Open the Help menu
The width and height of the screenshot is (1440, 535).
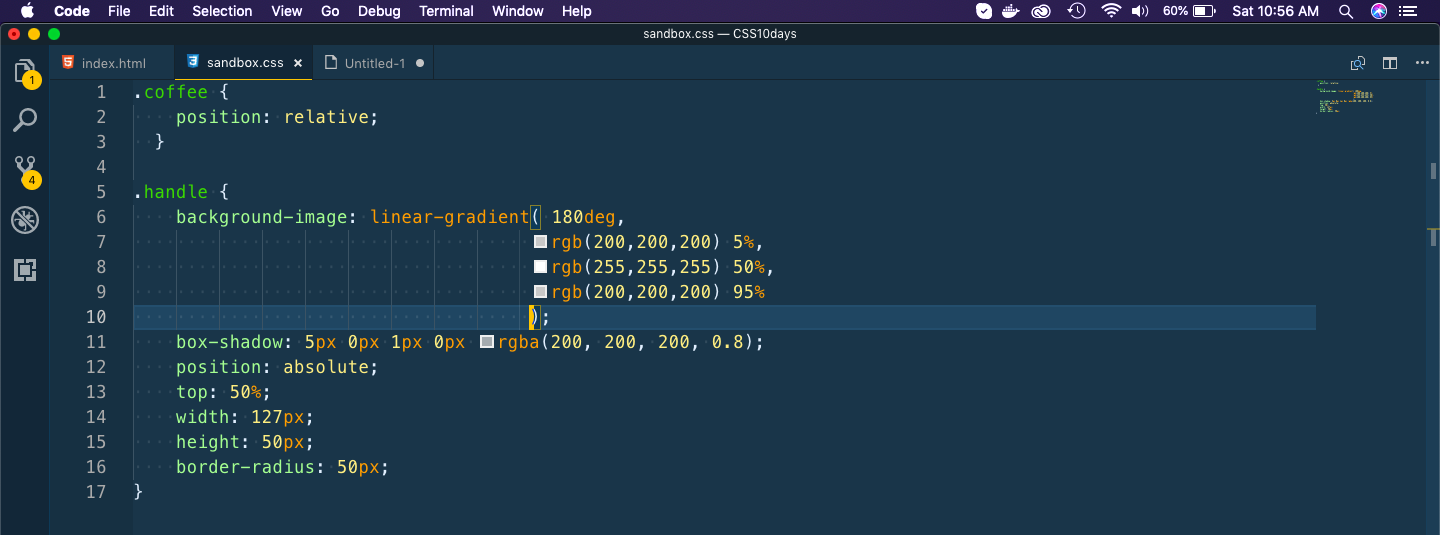coord(577,11)
